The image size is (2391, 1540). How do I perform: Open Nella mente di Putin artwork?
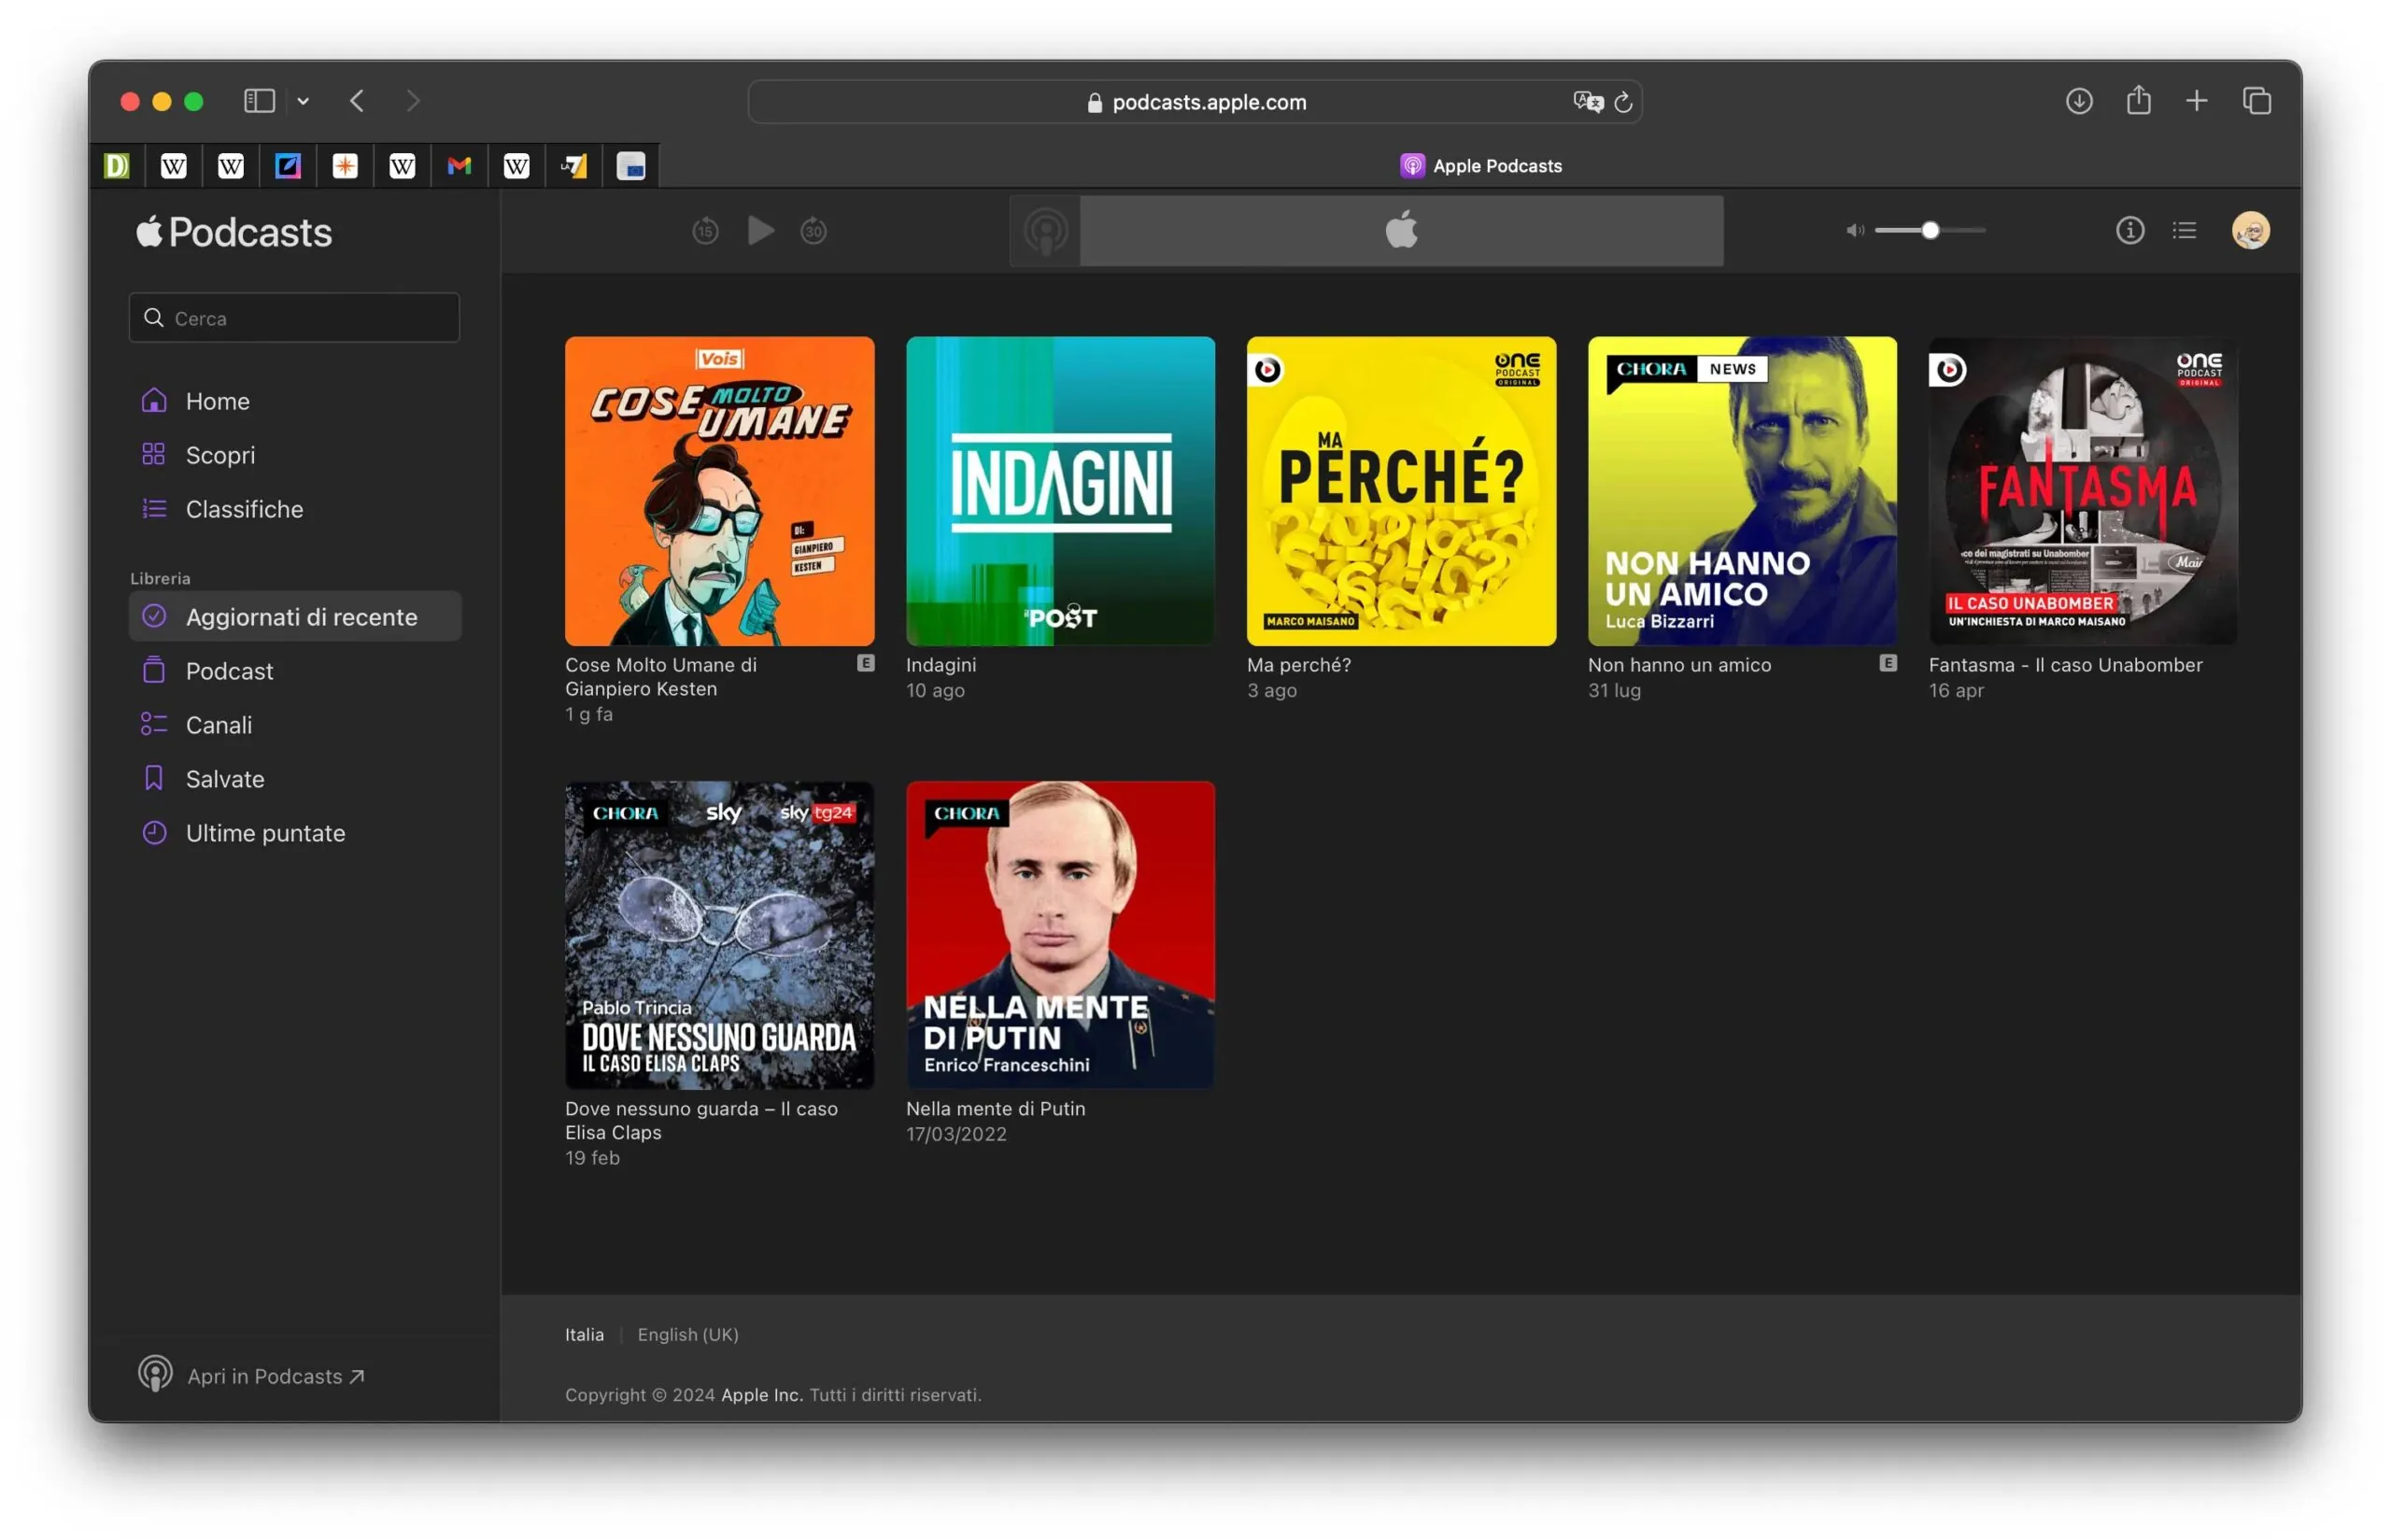[x=1060, y=935]
